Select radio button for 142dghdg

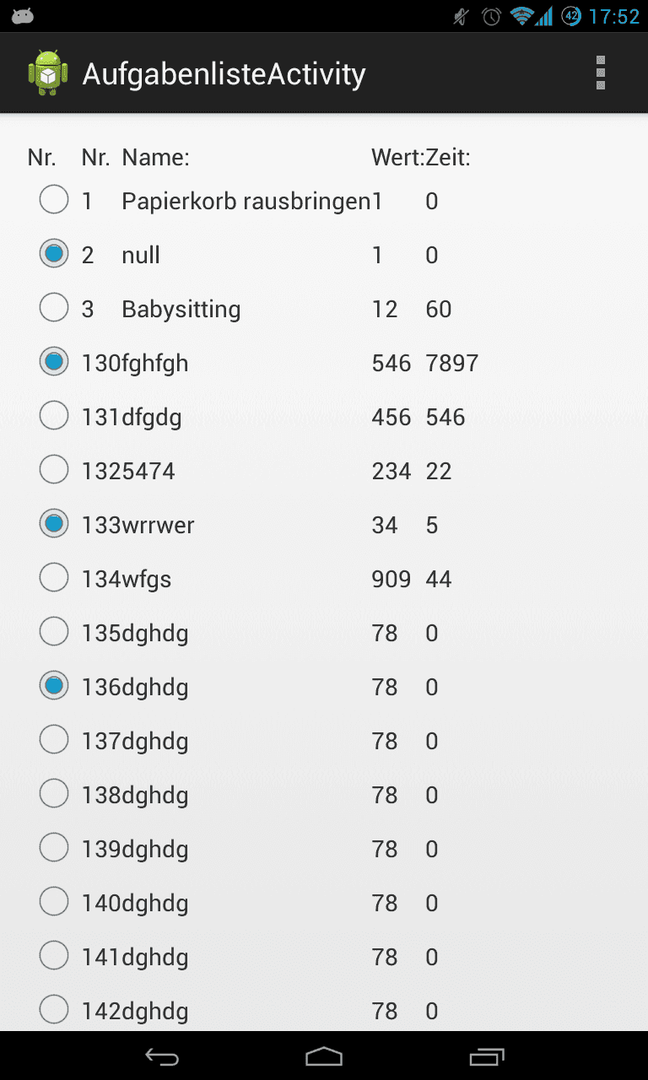click(x=54, y=1010)
